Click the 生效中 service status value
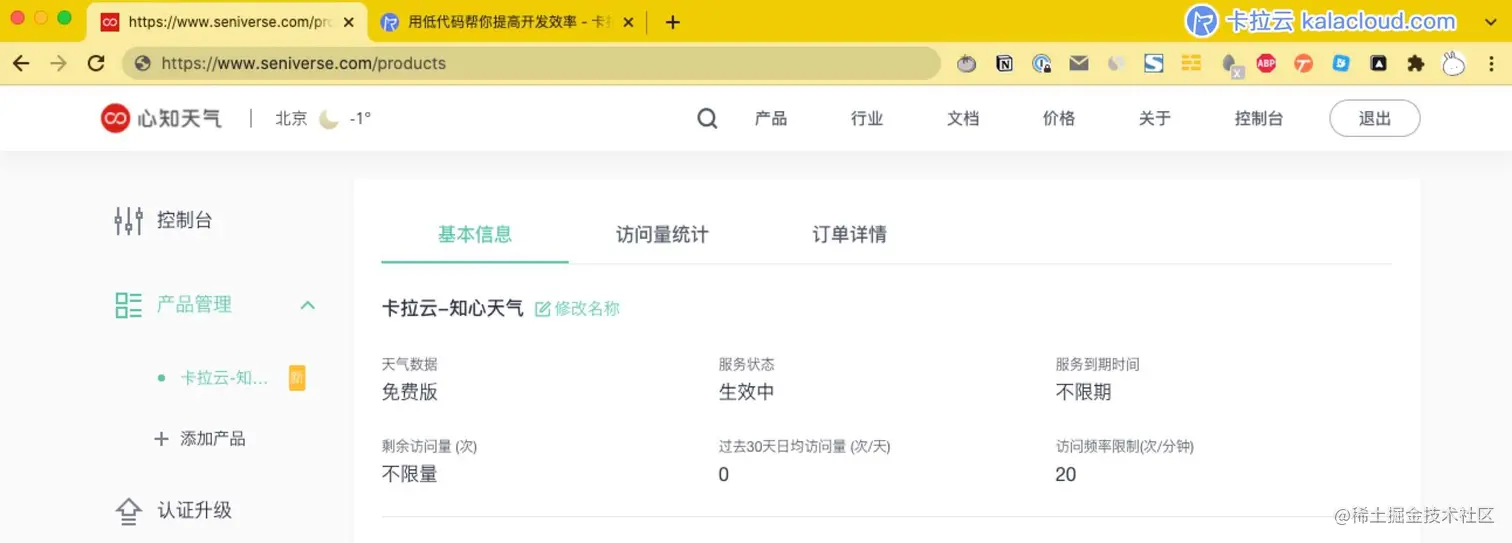This screenshot has width=1512, height=543. (x=747, y=392)
